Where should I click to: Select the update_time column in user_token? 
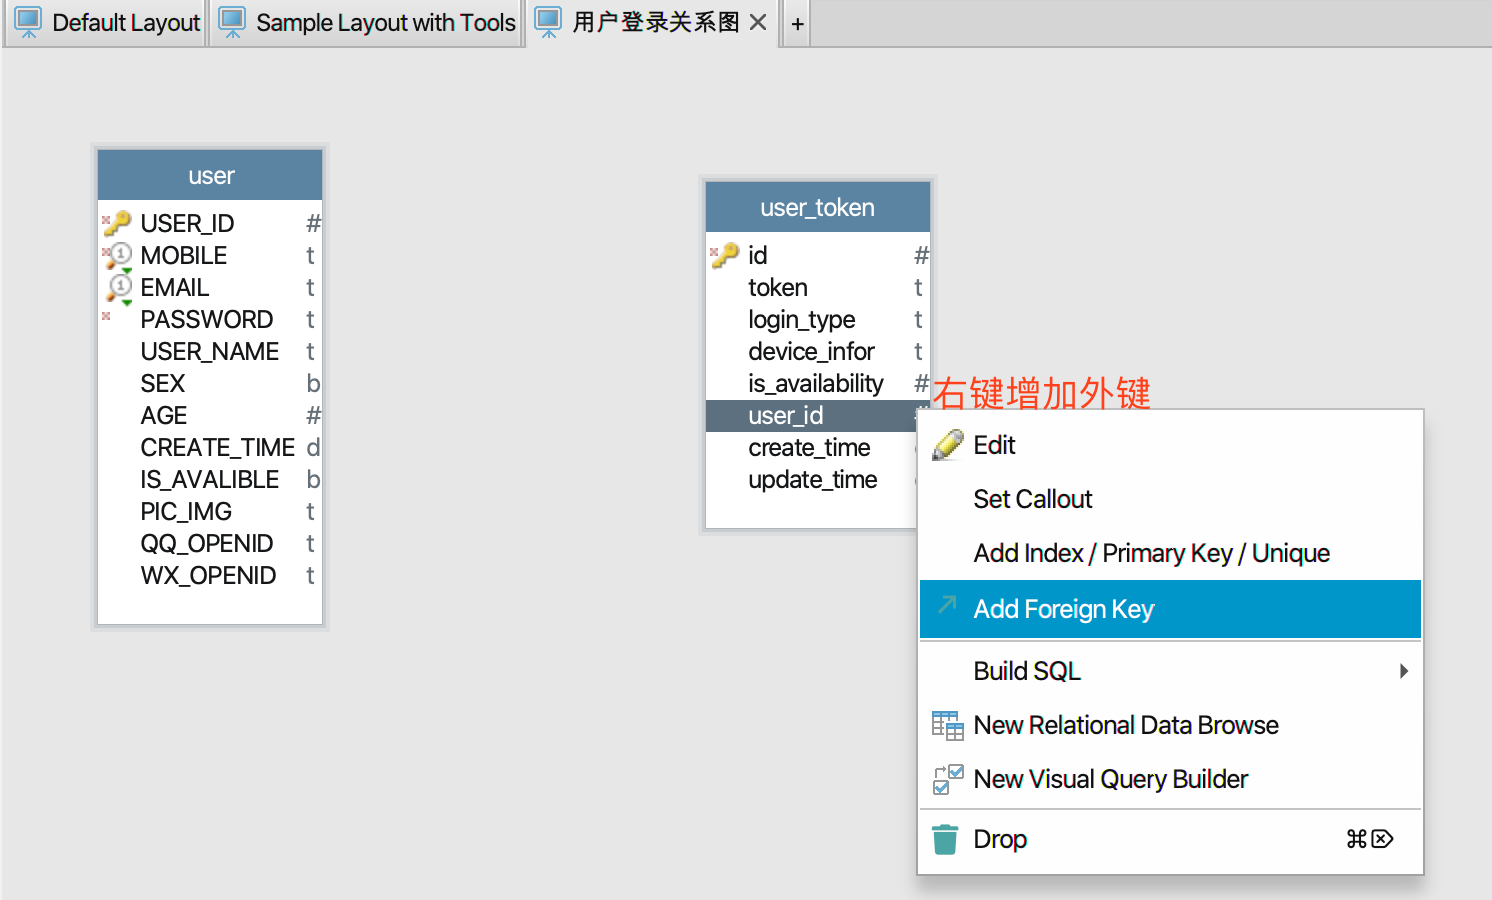[x=811, y=479]
